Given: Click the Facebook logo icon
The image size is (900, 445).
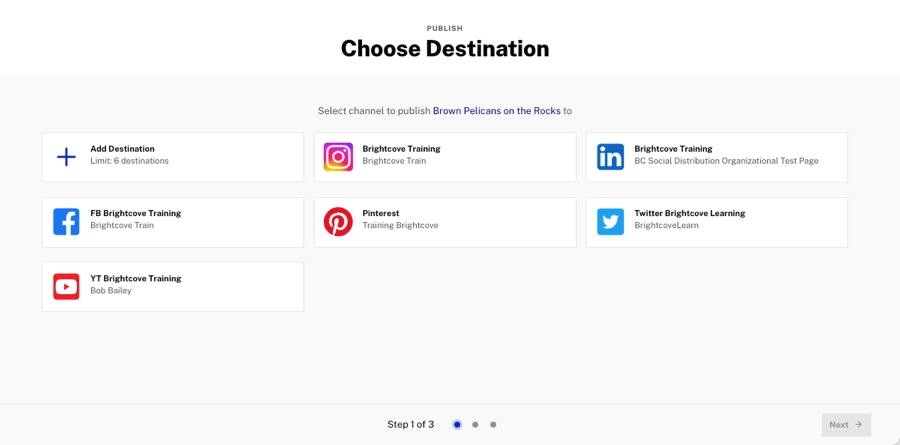Looking at the screenshot, I should tap(66, 222).
